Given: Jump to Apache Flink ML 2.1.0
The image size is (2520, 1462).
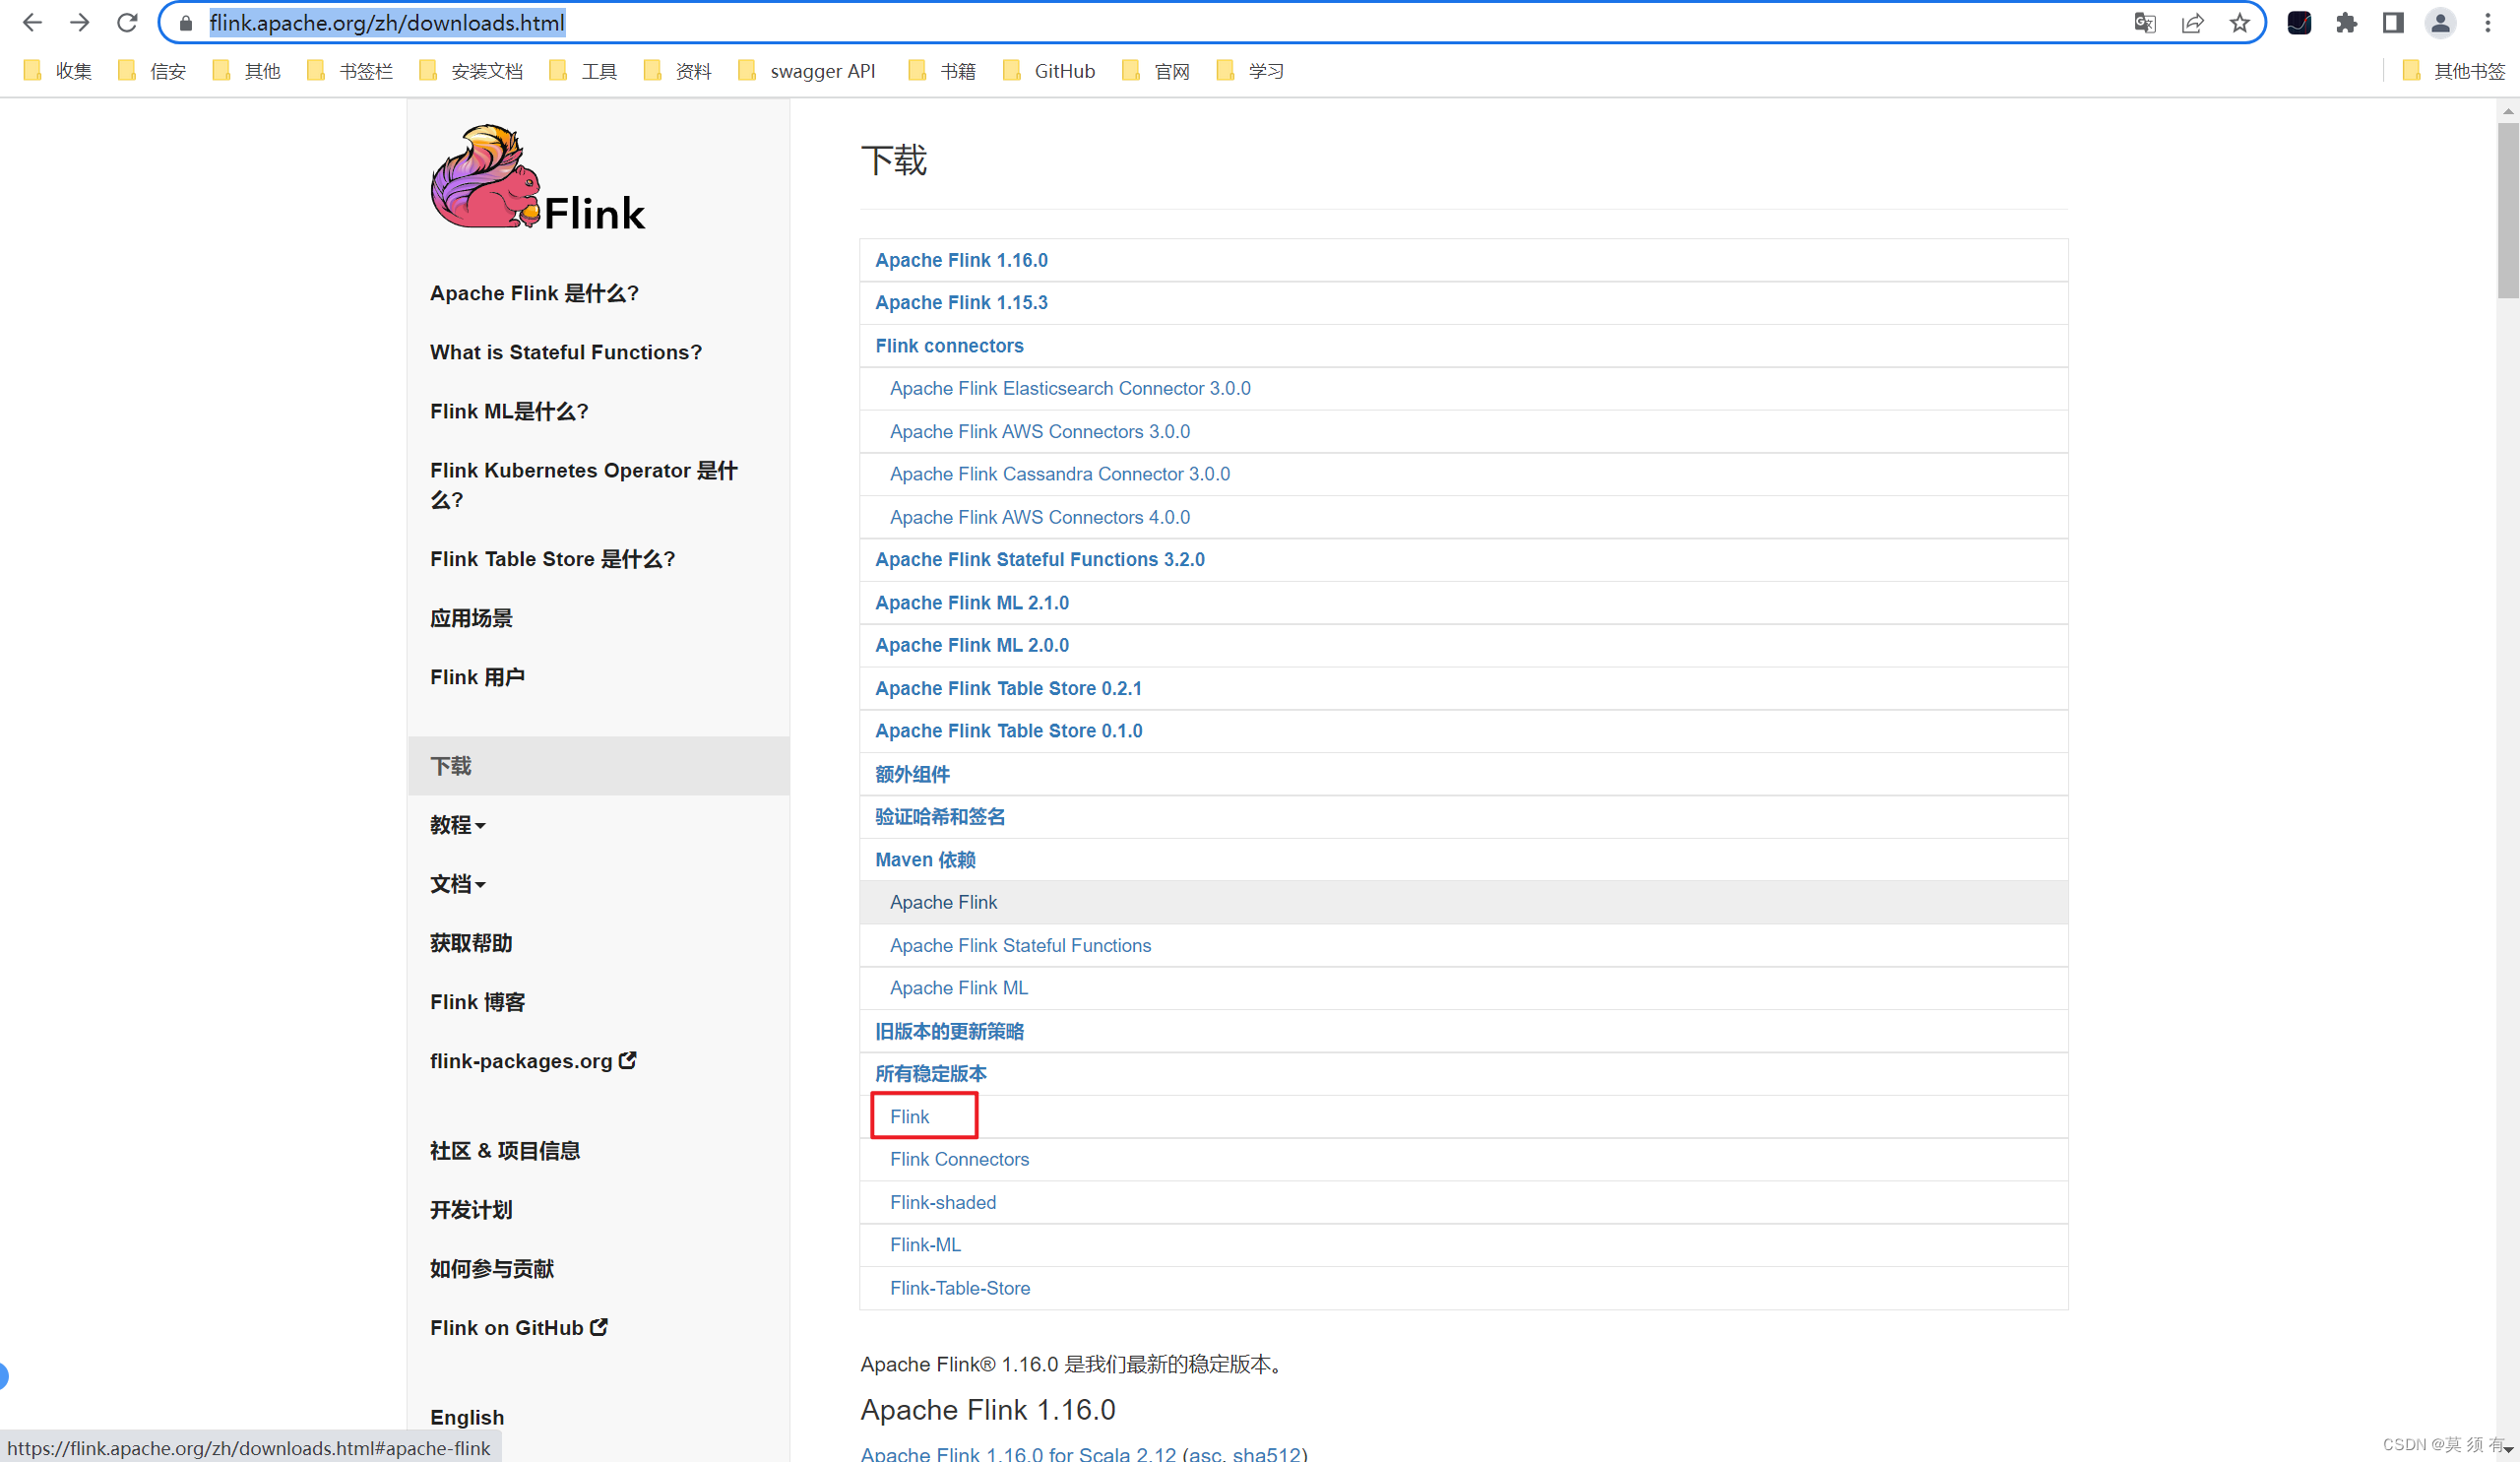Looking at the screenshot, I should (x=972, y=603).
